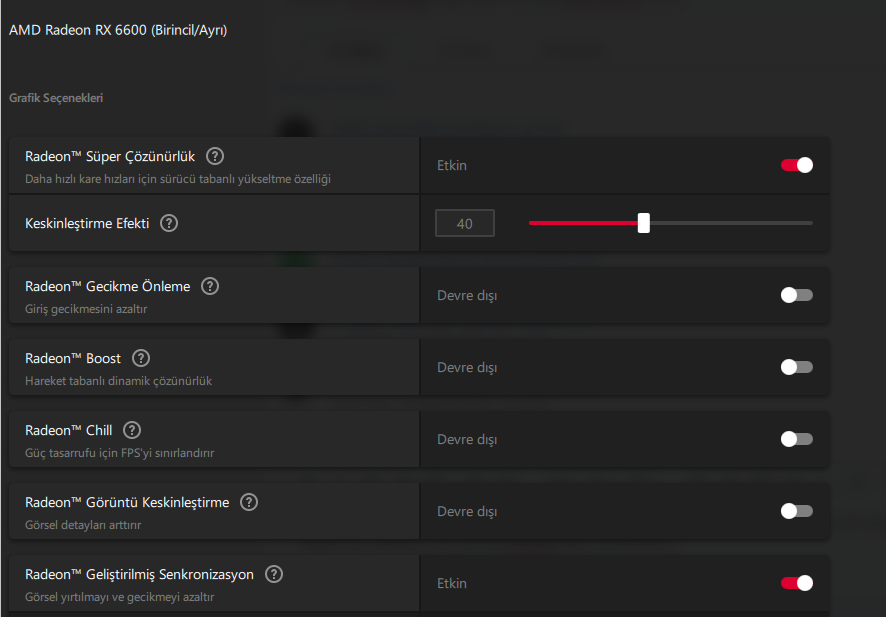Viewport: 886px width, 617px height.
Task: Open help for Radeon Görüntü Keskinleştirme
Action: (x=249, y=502)
